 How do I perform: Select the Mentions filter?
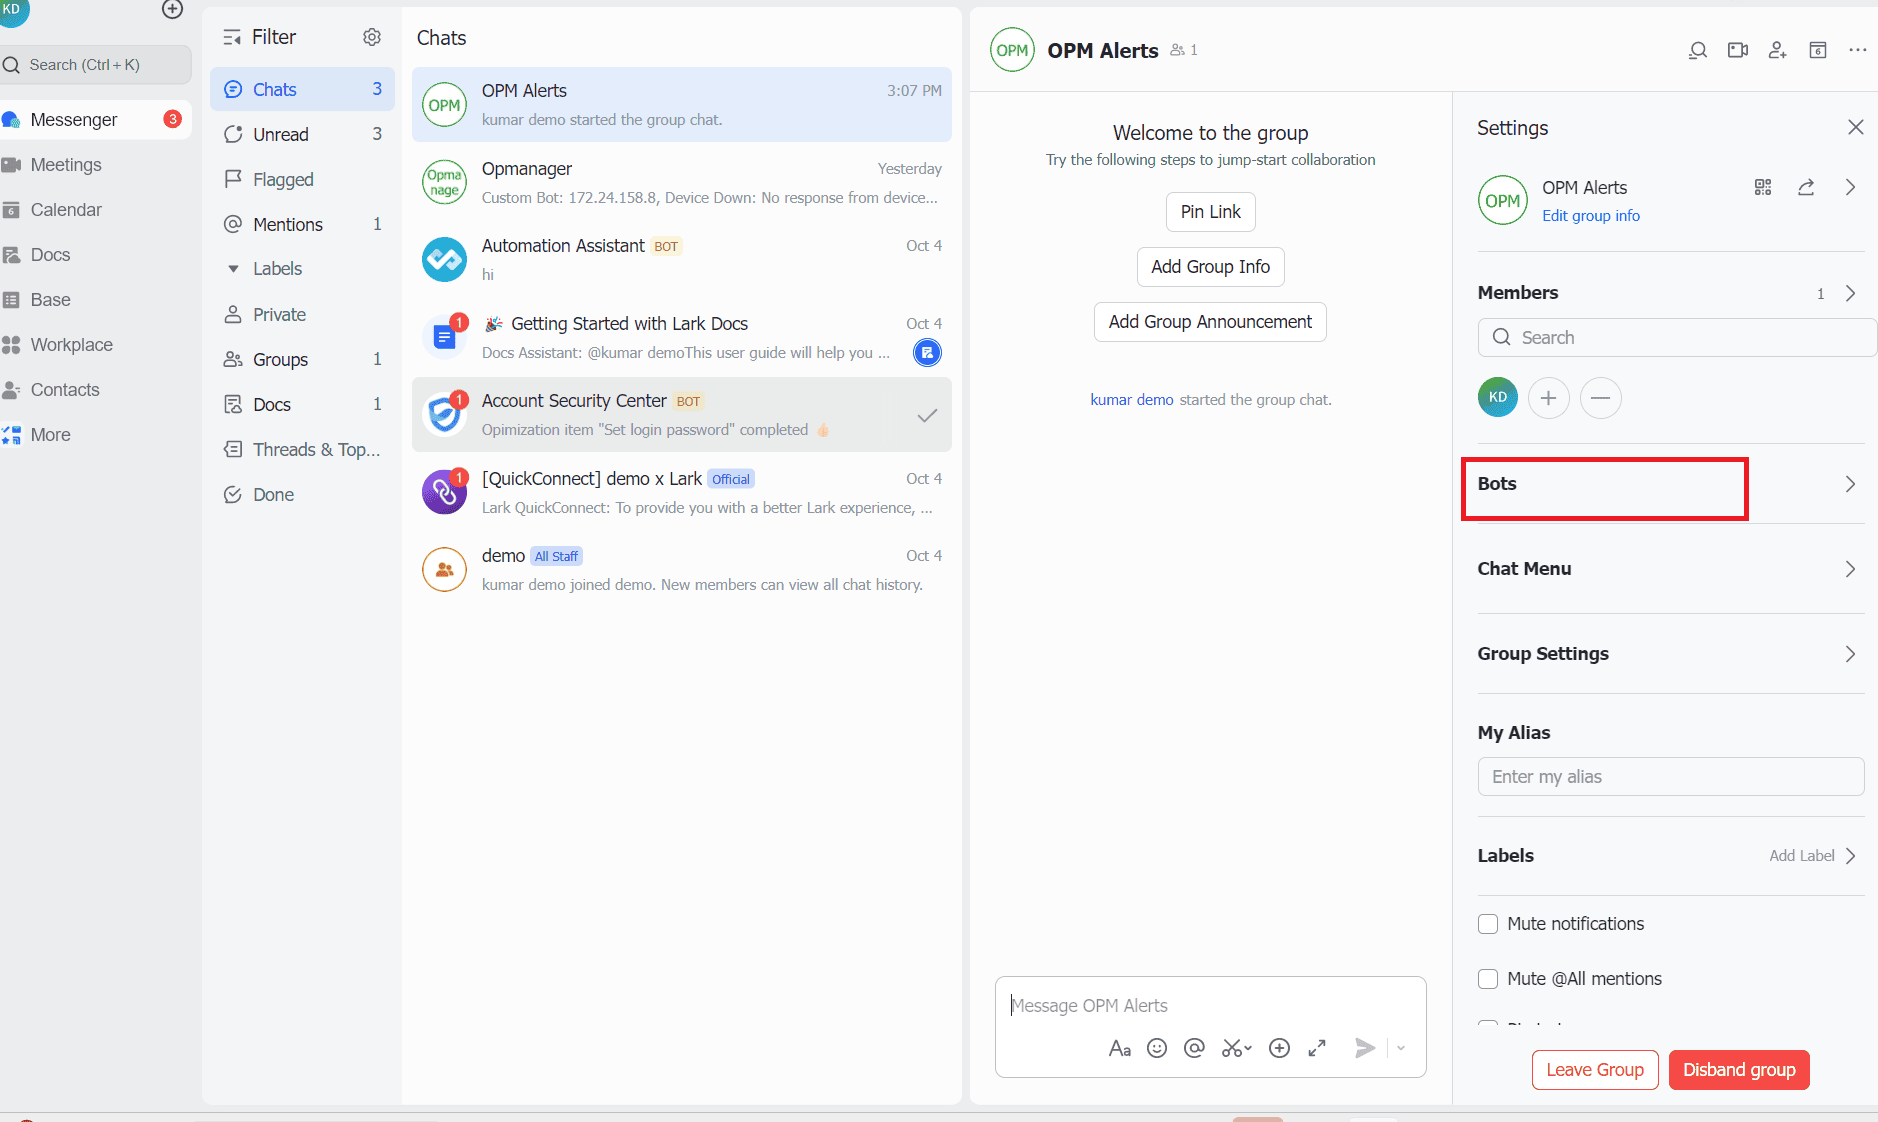click(x=302, y=224)
